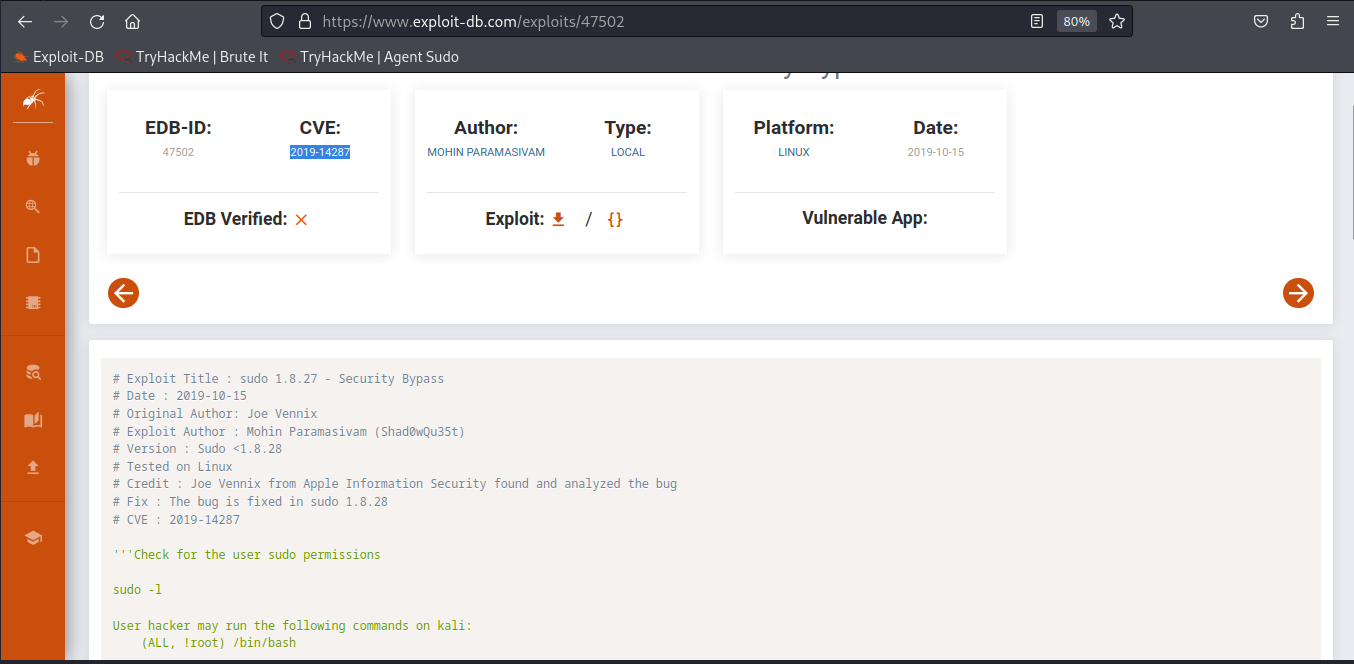Open the author link Mohin Paramasivam

(x=486, y=152)
